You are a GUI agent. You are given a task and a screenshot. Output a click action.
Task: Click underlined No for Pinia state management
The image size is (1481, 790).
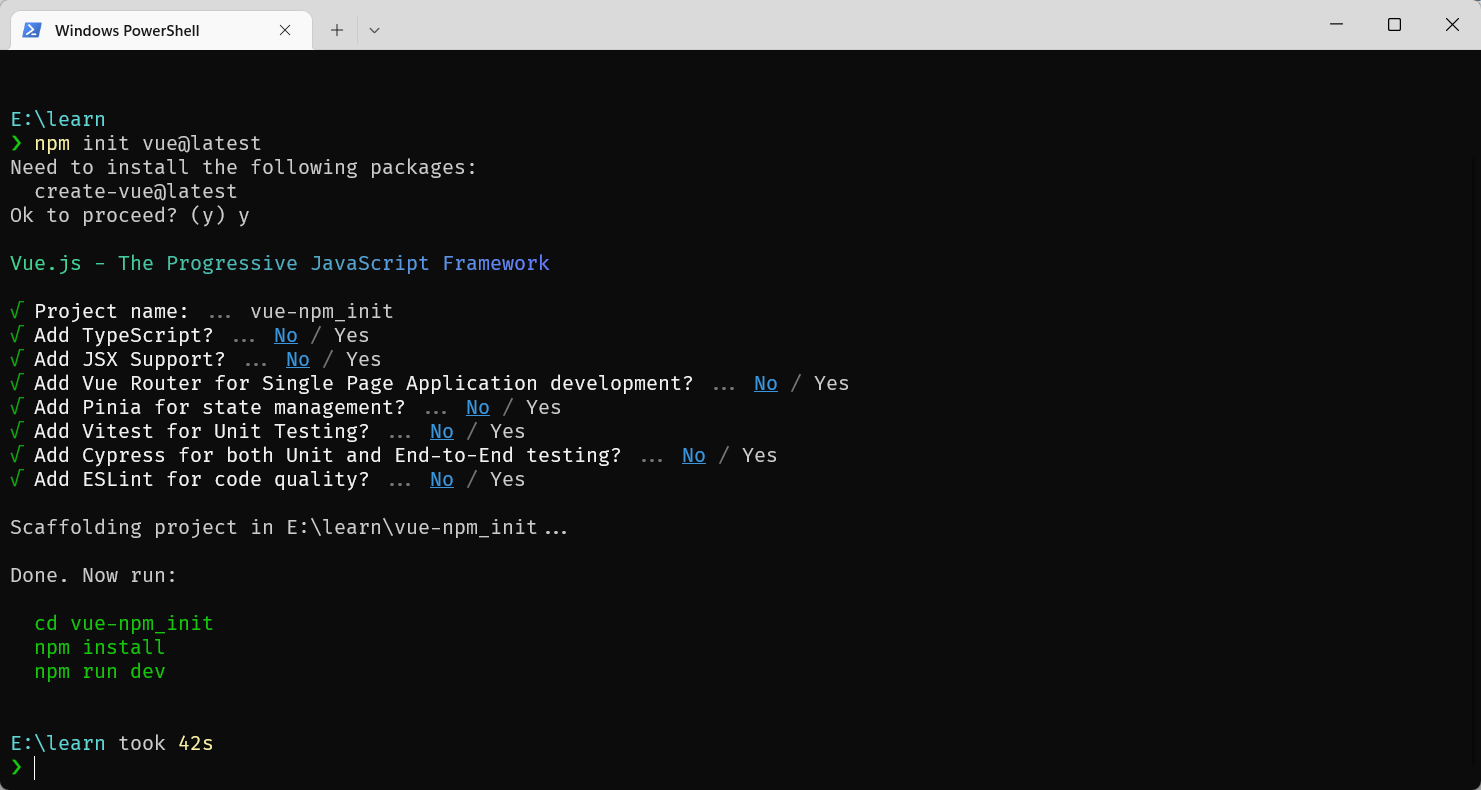click(x=478, y=407)
